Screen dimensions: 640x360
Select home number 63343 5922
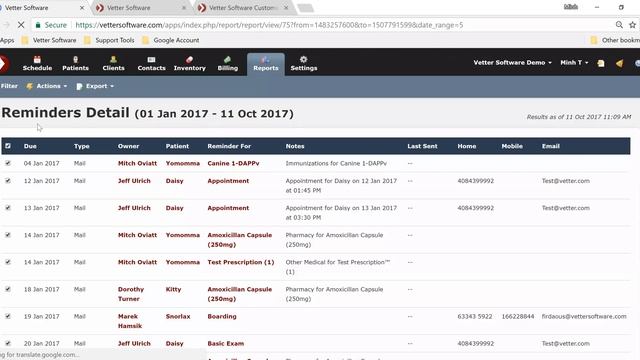point(475,316)
